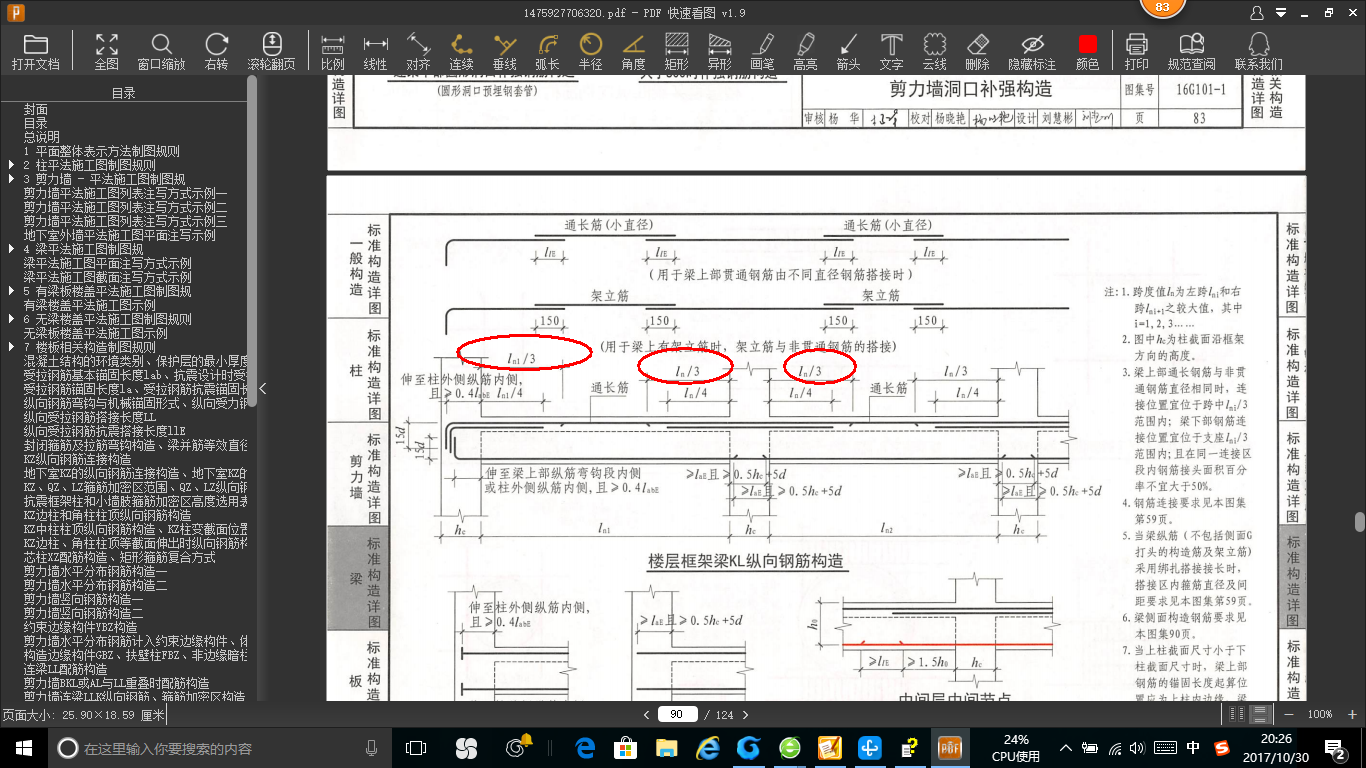This screenshot has width=1366, height=768.
Task: Expand bookmark 7 楼板相关构造制图规则
Action: tap(12, 347)
